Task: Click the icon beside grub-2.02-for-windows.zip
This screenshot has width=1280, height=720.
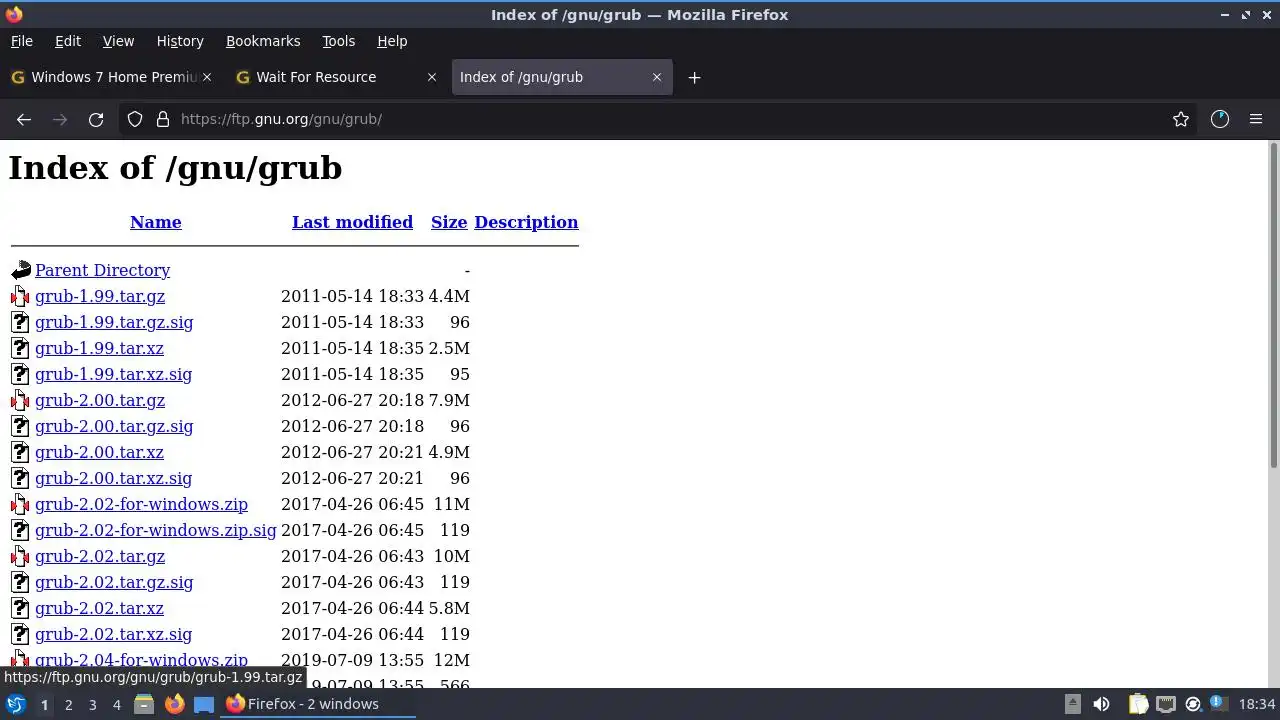Action: 21,504
